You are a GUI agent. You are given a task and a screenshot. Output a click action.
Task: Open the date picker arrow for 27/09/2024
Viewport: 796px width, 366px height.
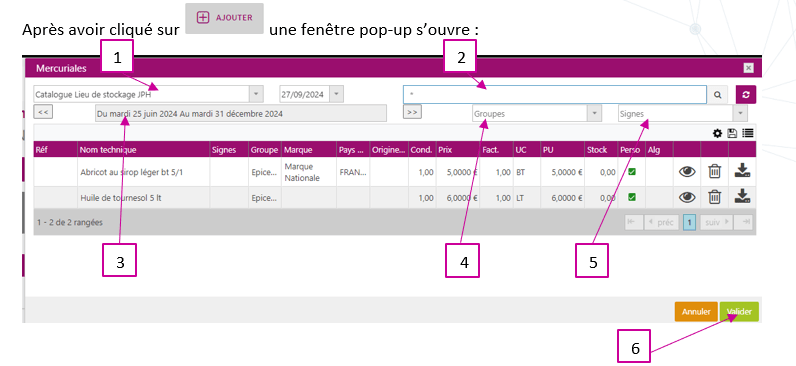[x=337, y=94]
